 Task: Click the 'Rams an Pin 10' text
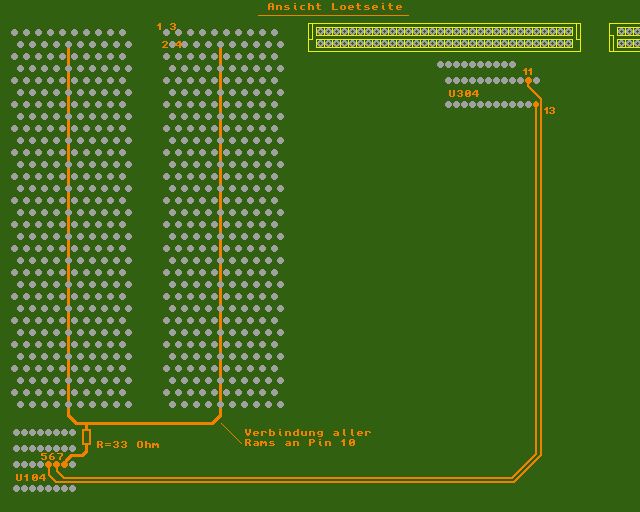click(300, 443)
